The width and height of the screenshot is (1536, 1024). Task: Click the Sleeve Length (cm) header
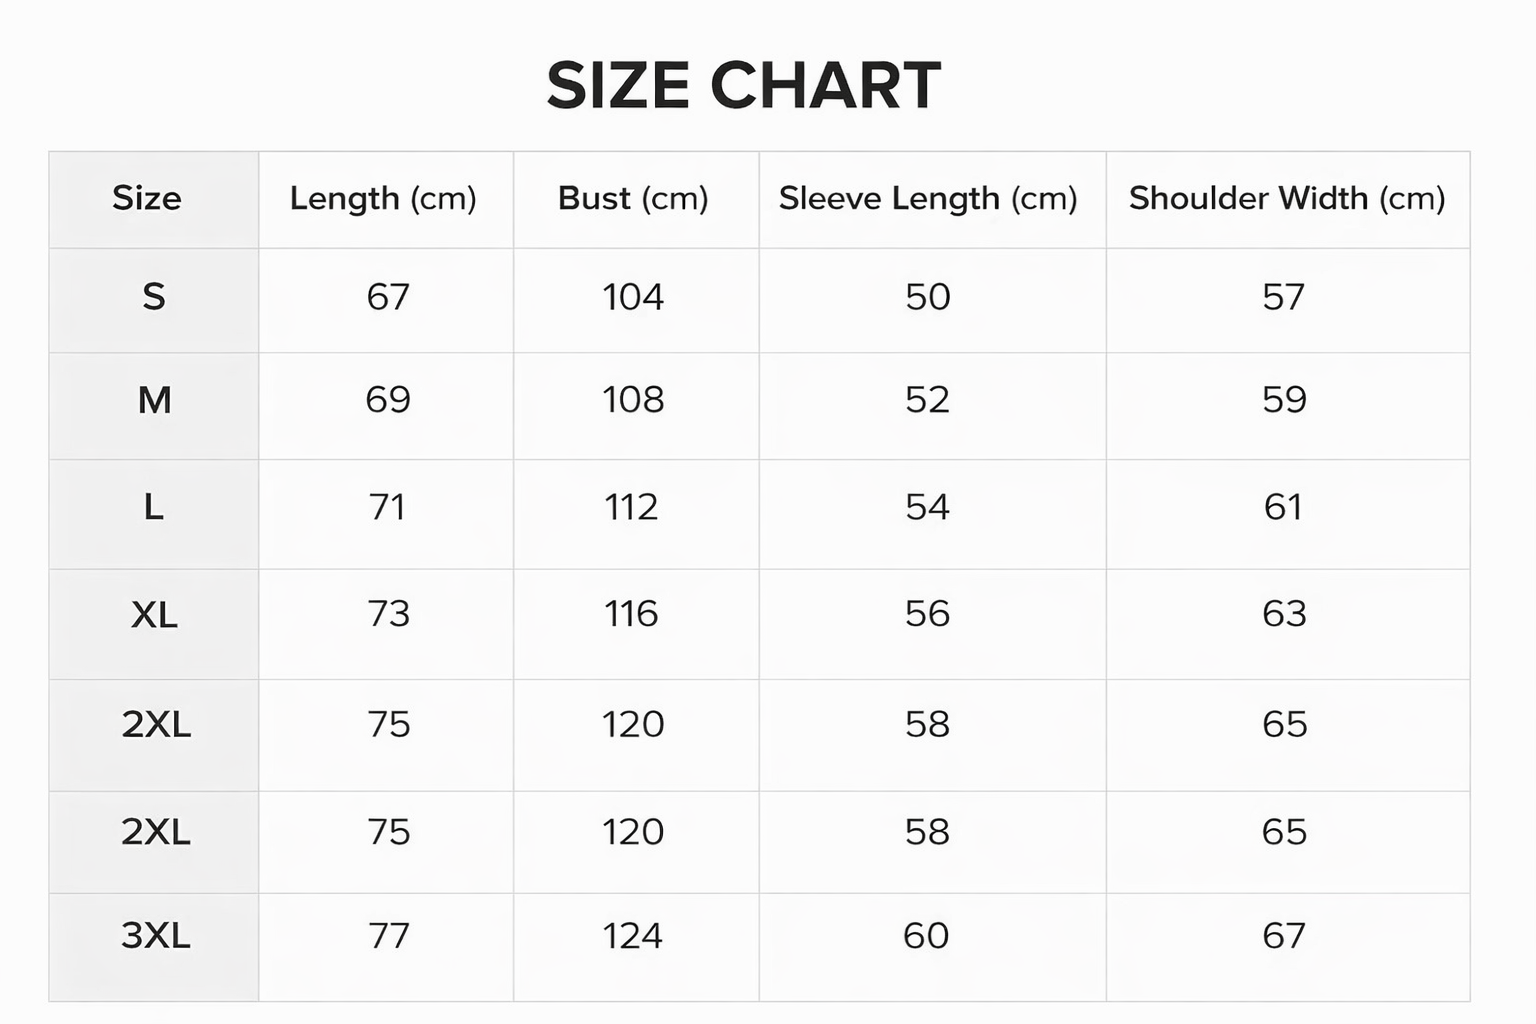click(x=928, y=198)
